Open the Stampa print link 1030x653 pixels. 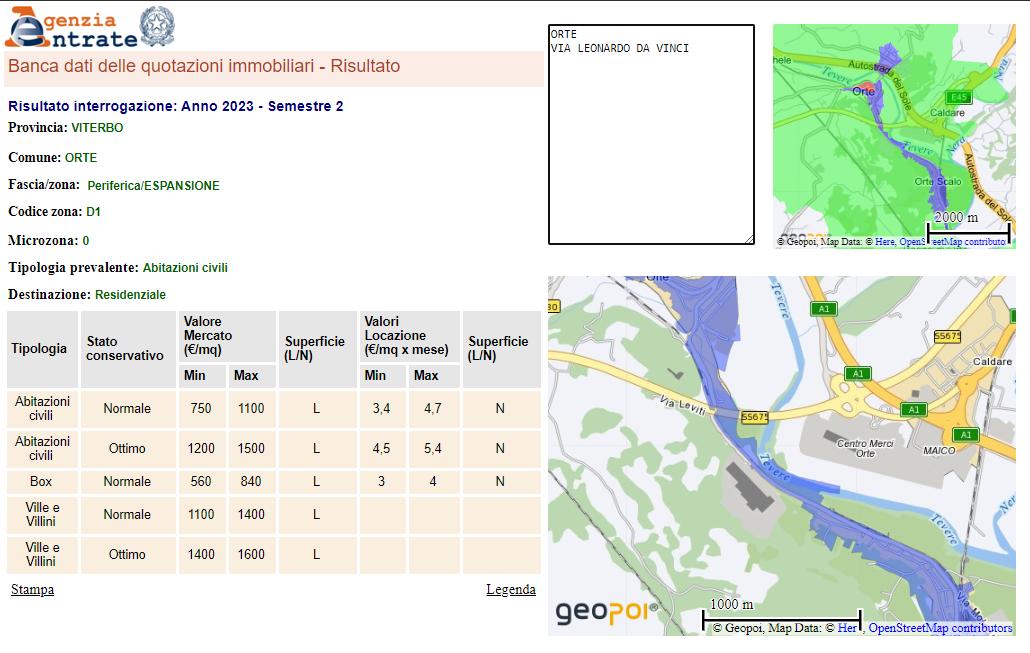(x=32, y=590)
